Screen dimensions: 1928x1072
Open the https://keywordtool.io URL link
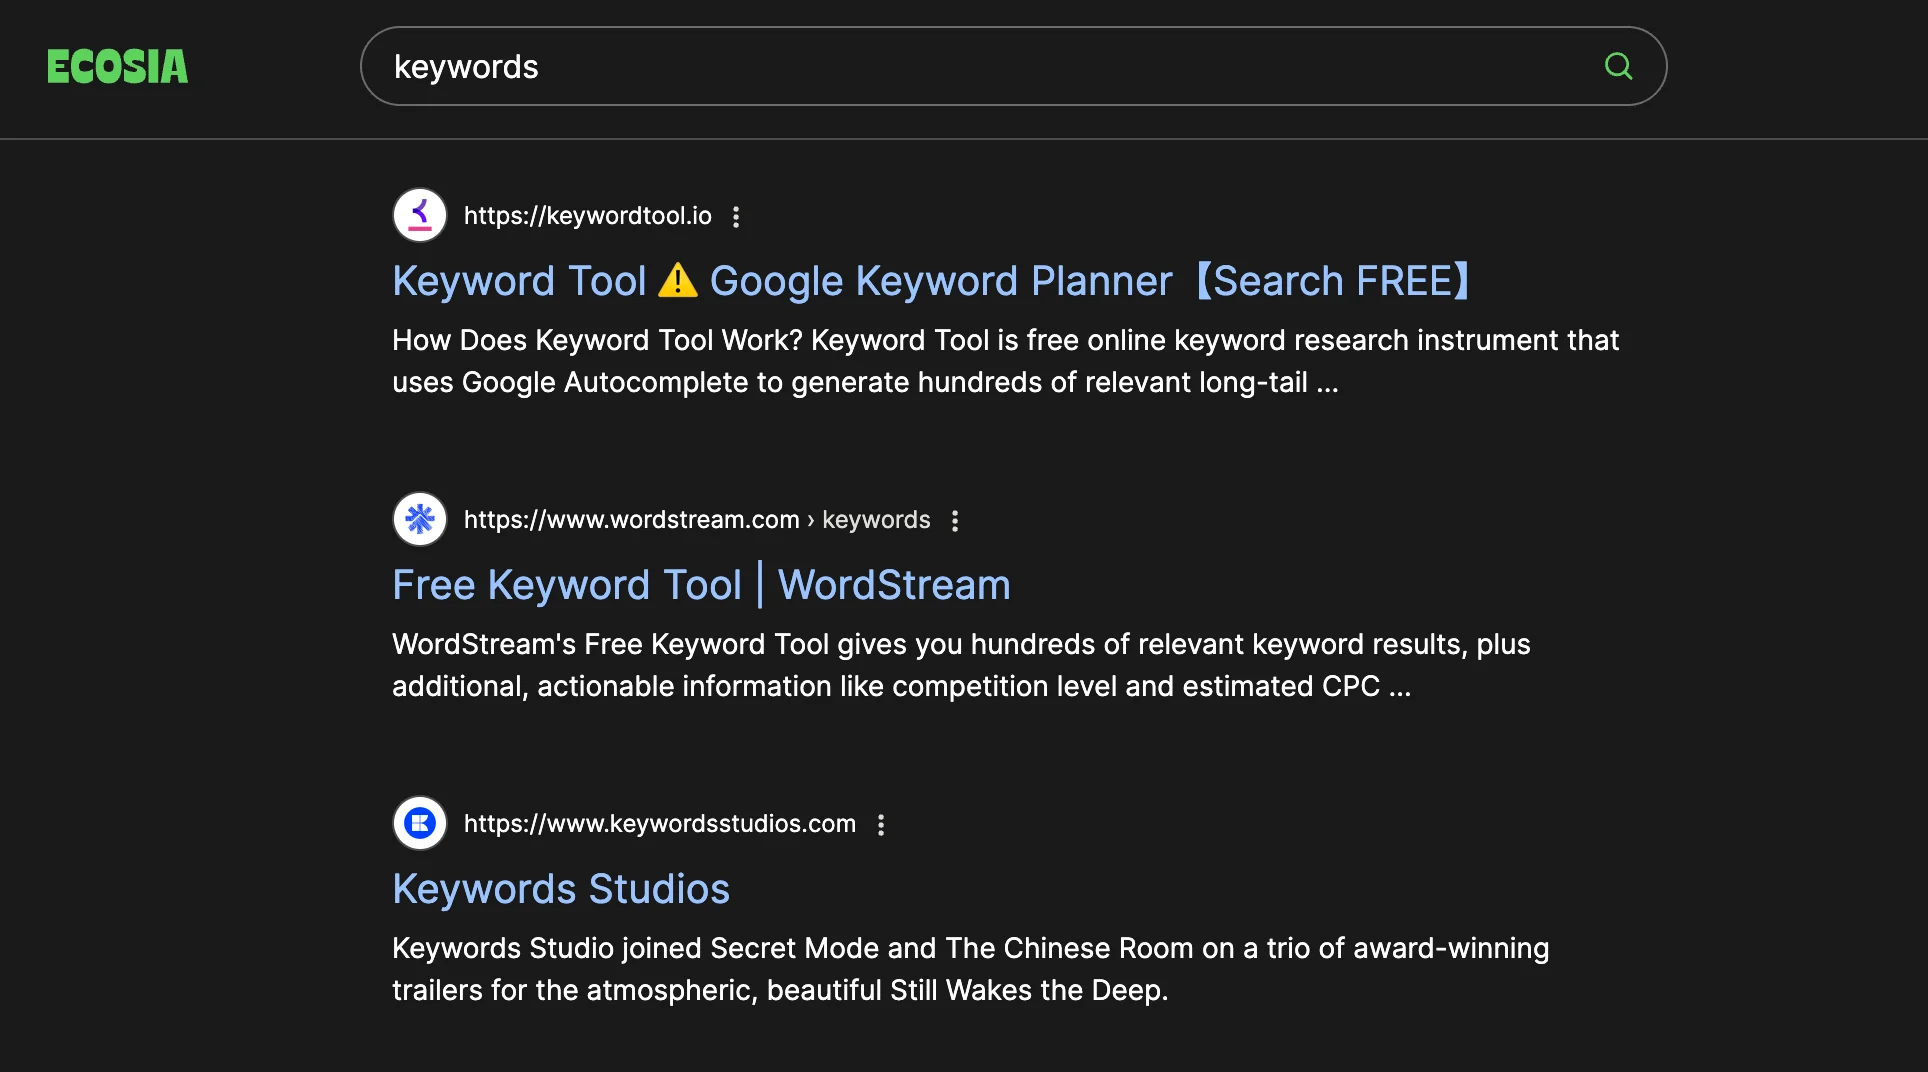(x=588, y=215)
